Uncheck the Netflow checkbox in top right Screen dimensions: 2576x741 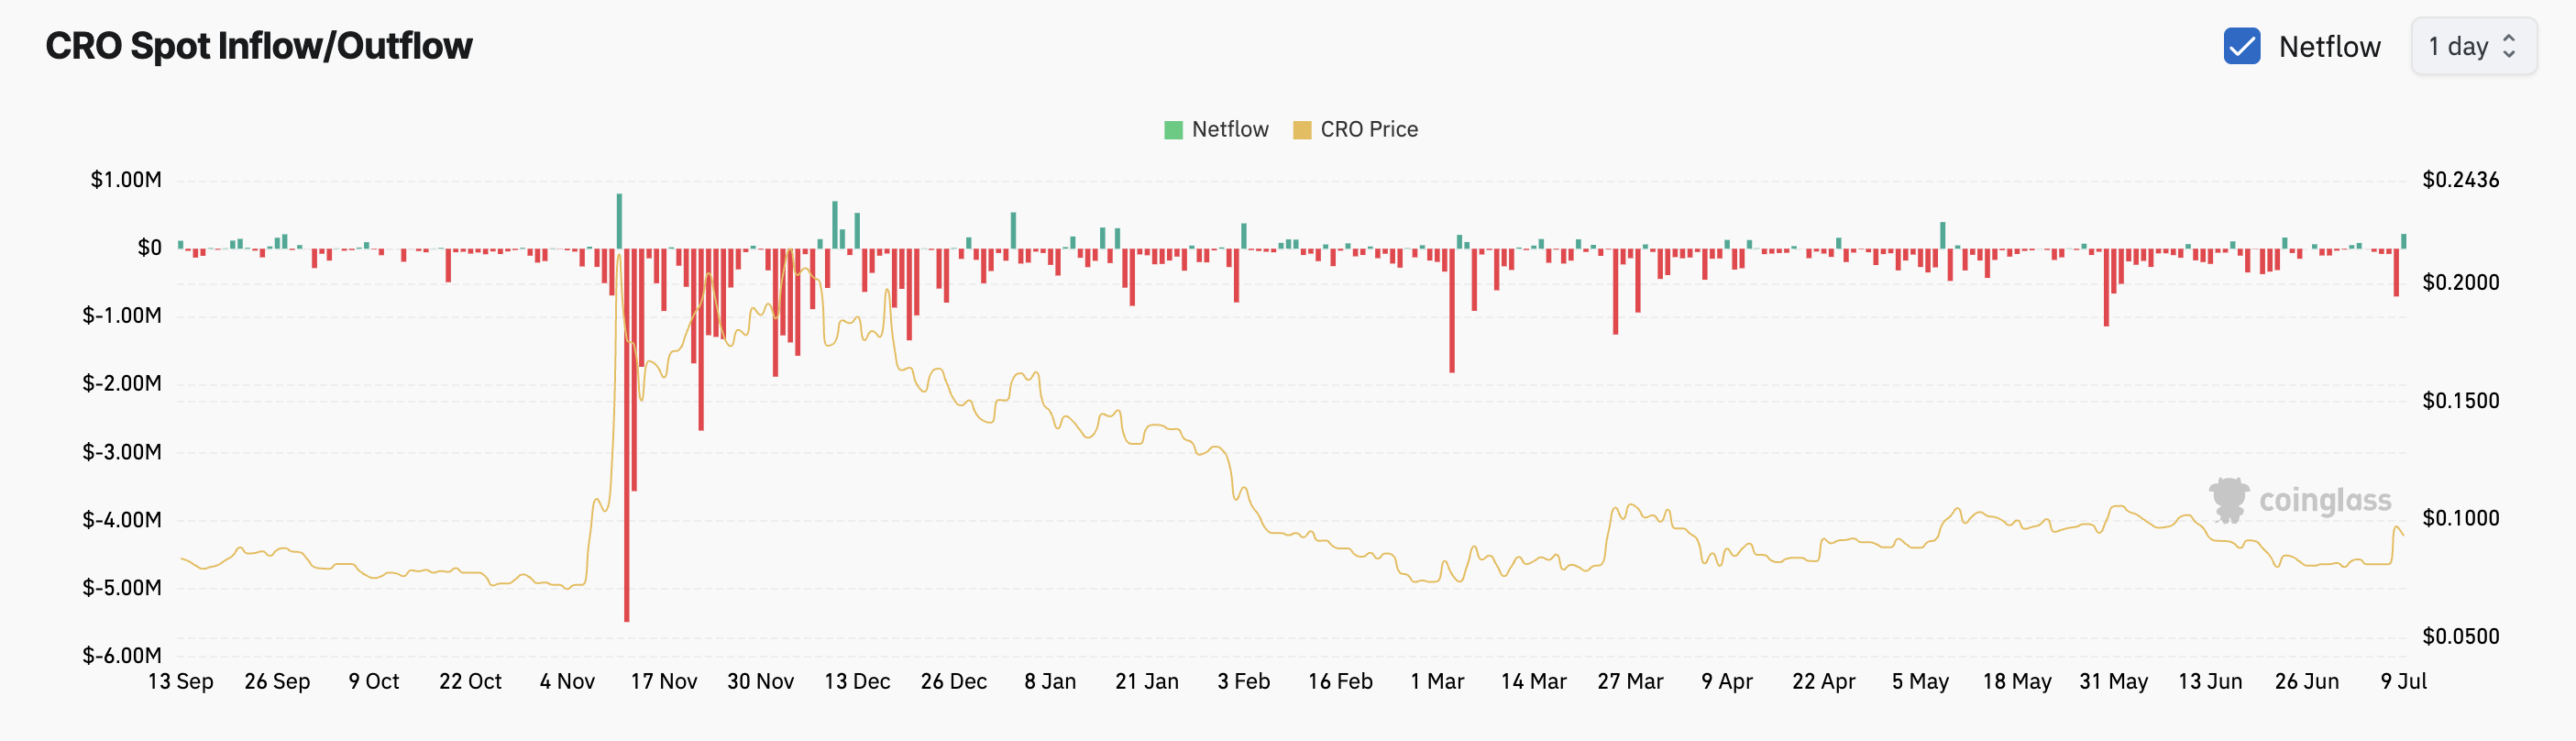[2241, 46]
